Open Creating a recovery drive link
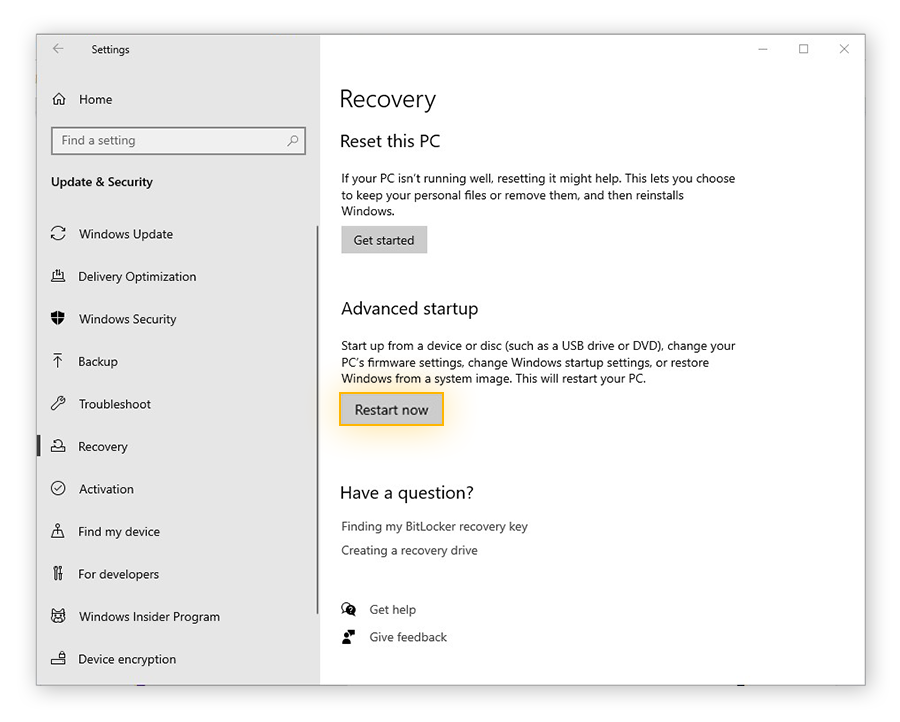The height and width of the screenshot is (722, 900). pyautogui.click(x=409, y=550)
